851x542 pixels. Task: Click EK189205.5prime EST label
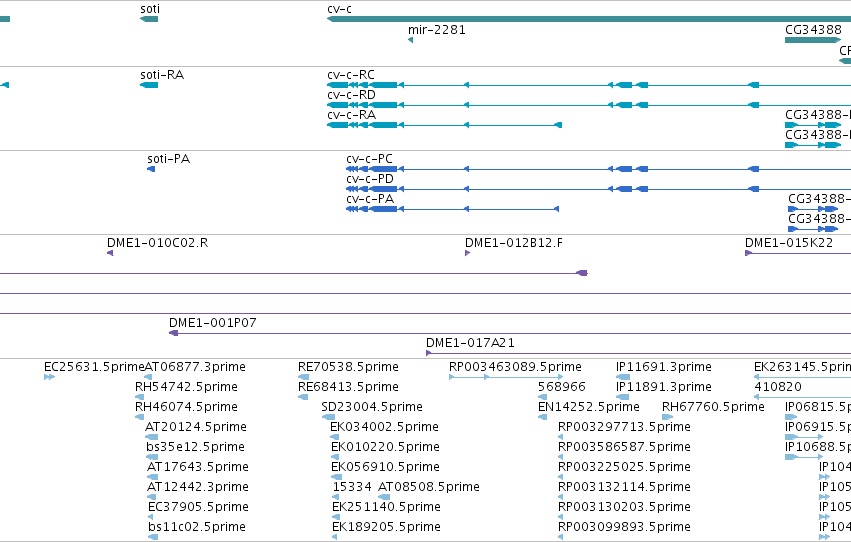click(x=386, y=527)
